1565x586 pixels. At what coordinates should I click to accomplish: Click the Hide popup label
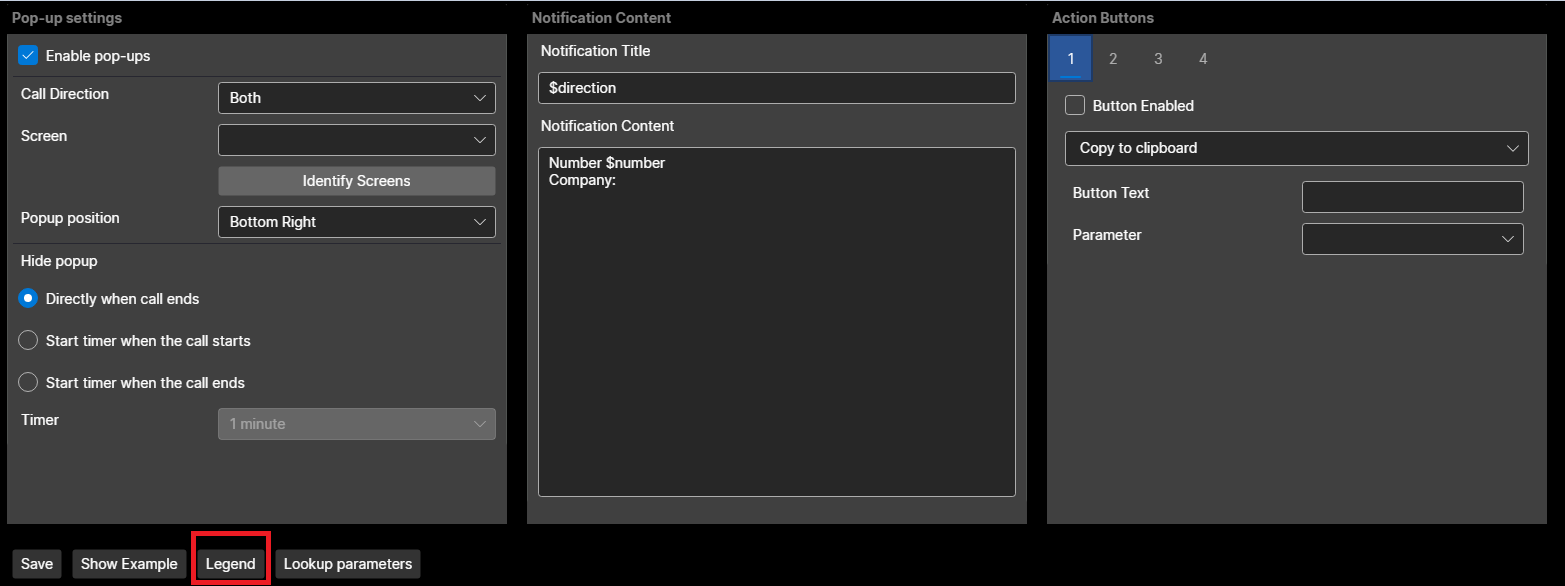pyautogui.click(x=59, y=261)
